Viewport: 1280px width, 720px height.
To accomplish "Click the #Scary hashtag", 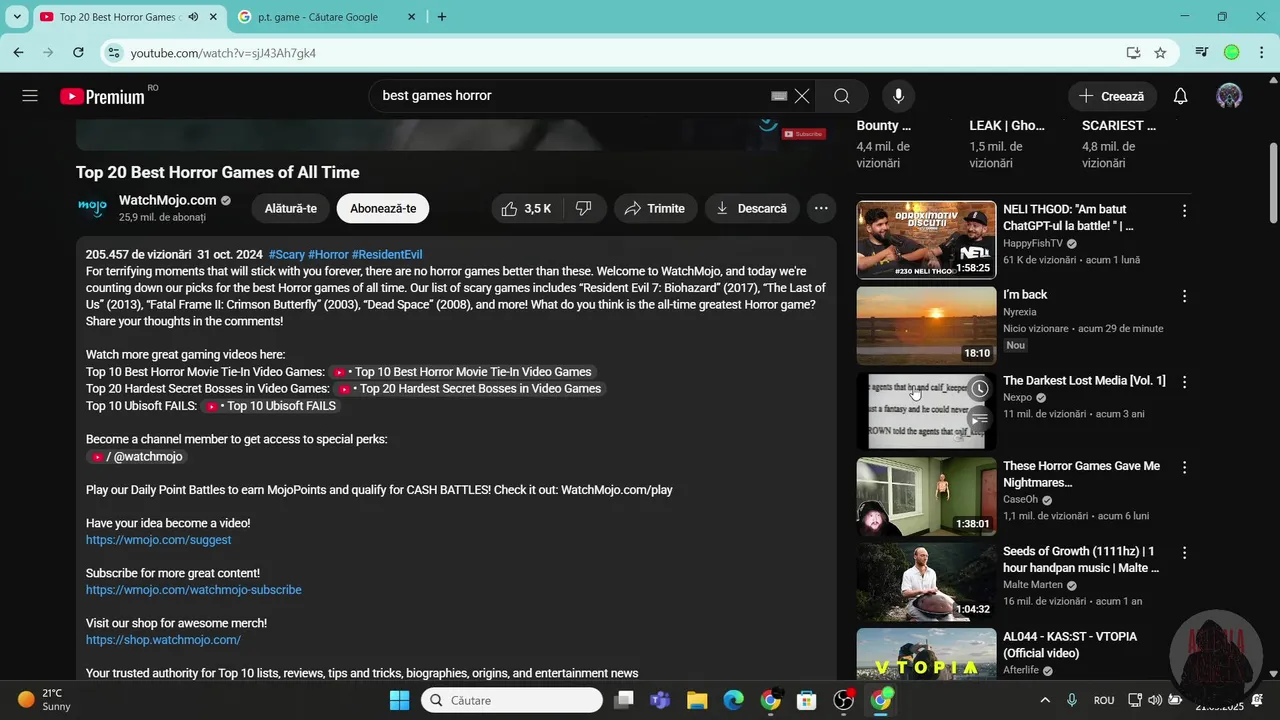I will coord(287,255).
